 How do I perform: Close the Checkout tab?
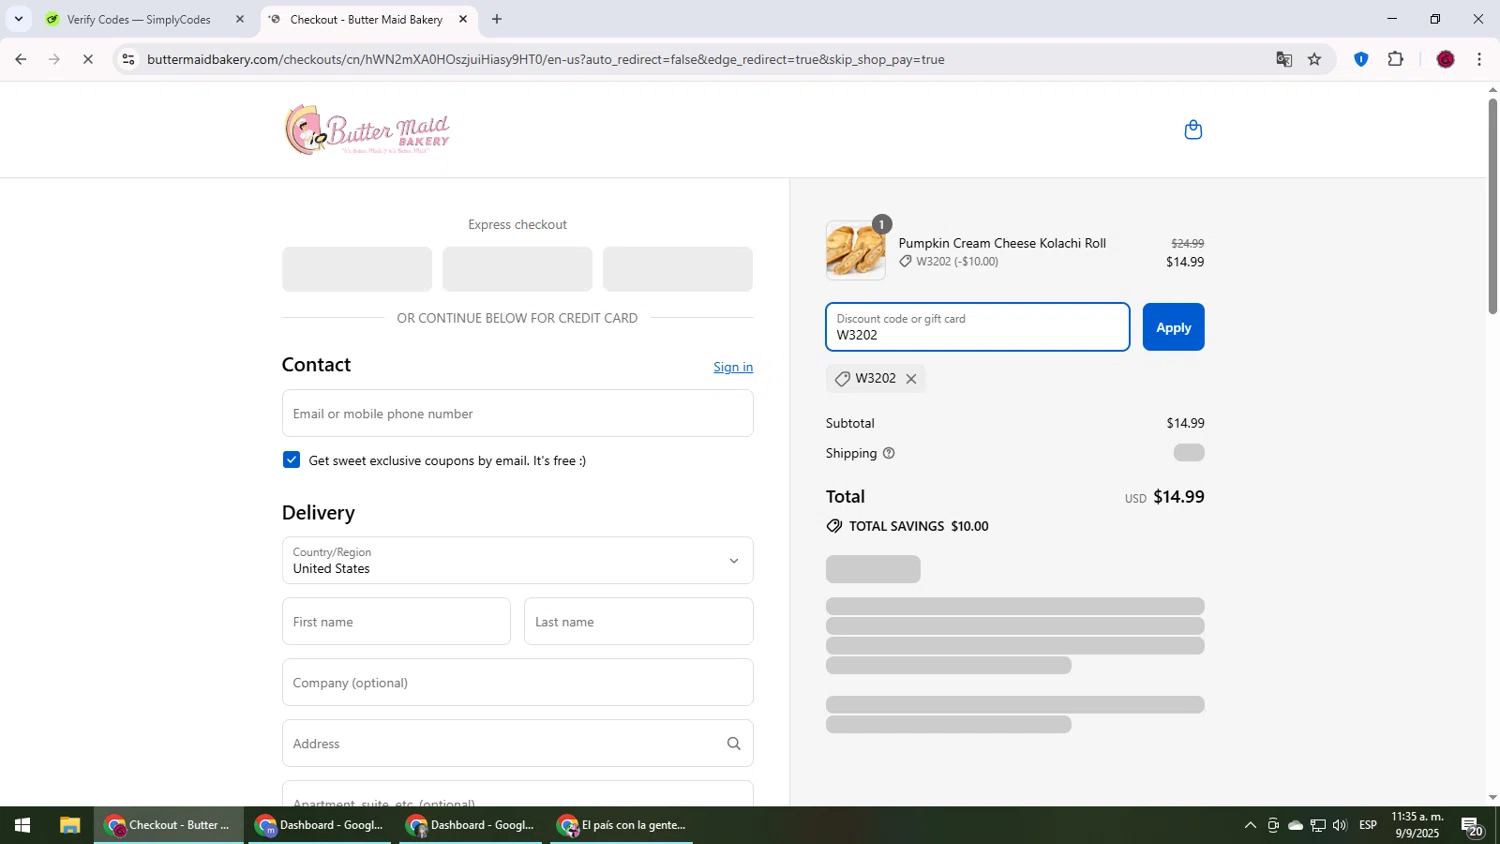pyautogui.click(x=463, y=19)
